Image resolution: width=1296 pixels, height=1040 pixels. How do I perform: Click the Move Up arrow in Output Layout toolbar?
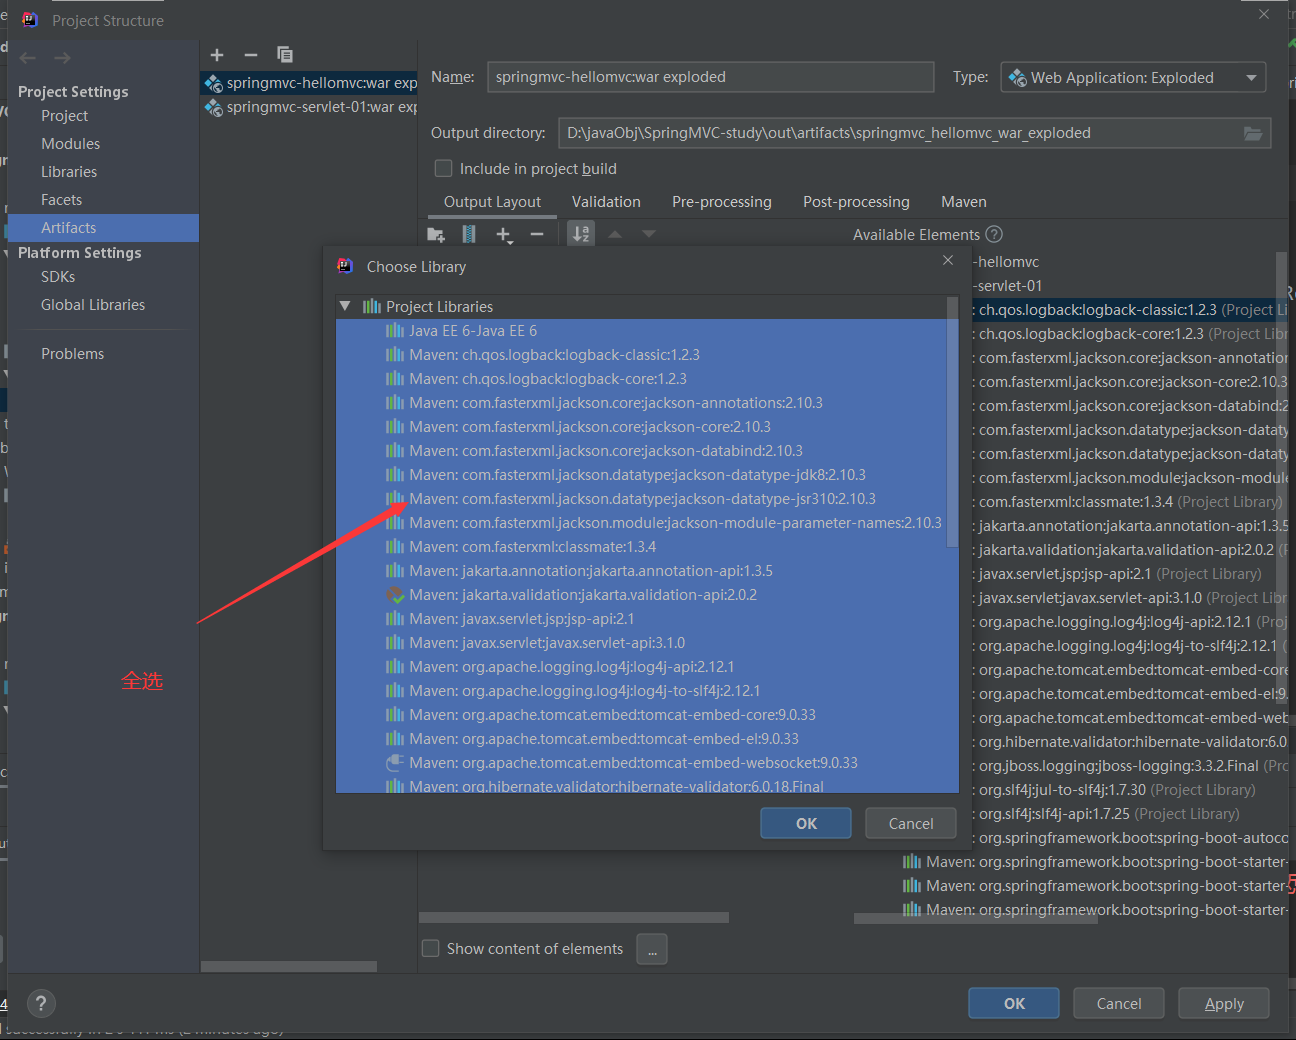pyautogui.click(x=615, y=234)
